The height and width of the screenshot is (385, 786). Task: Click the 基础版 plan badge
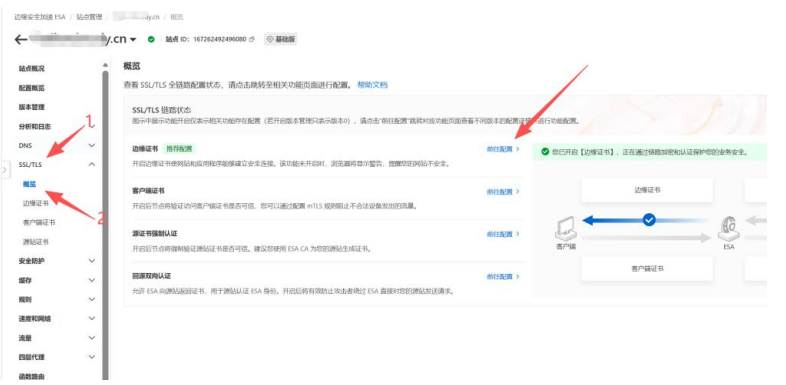pos(280,39)
